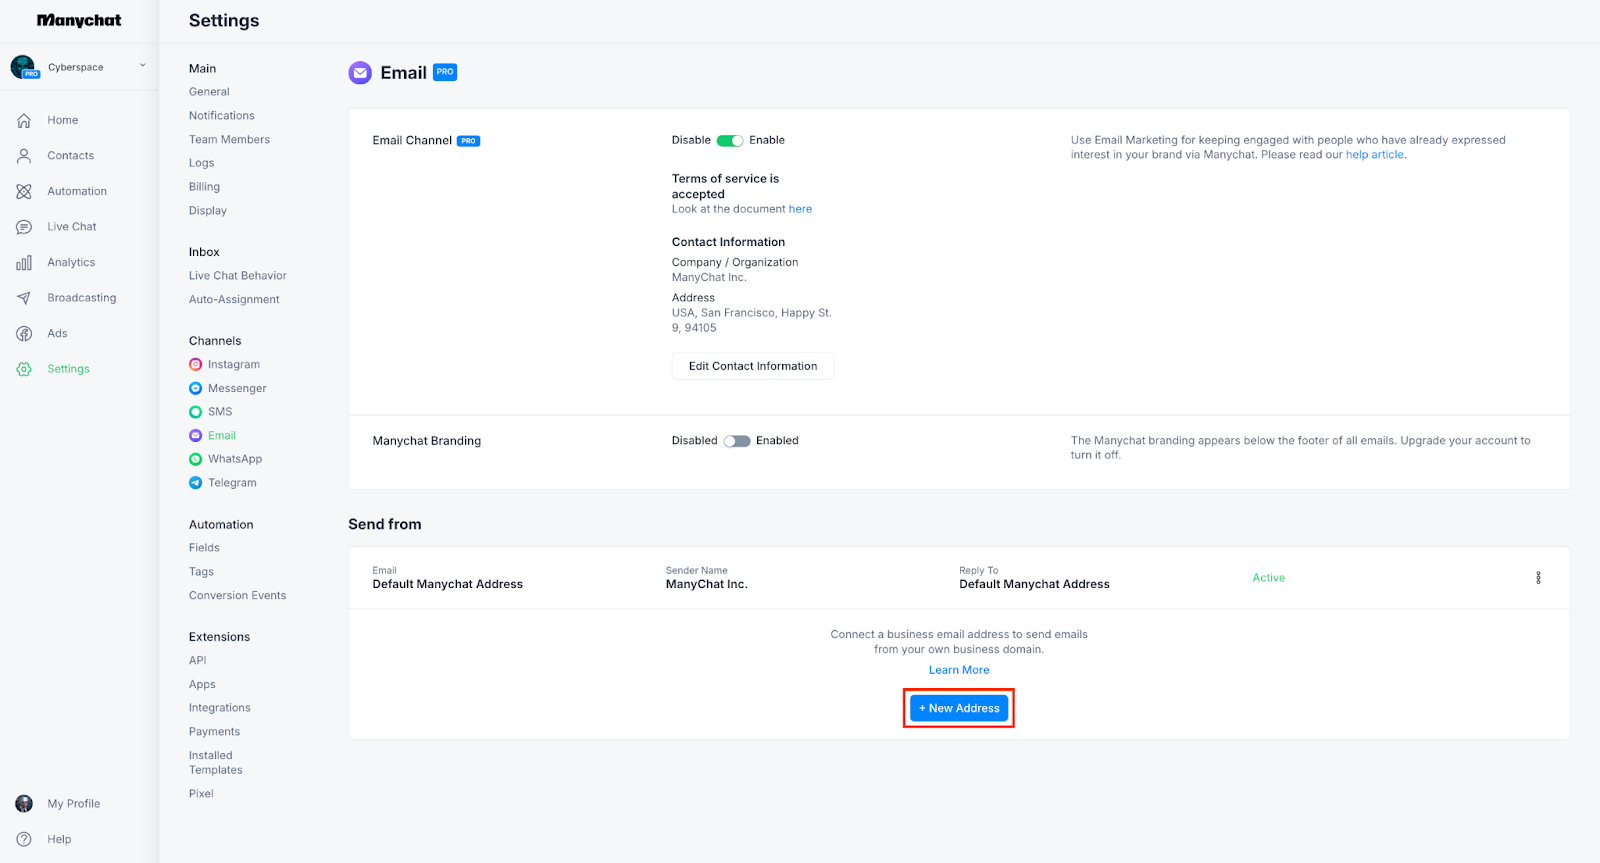Open three-dot menu for Default Manychat Address

pos(1538,578)
